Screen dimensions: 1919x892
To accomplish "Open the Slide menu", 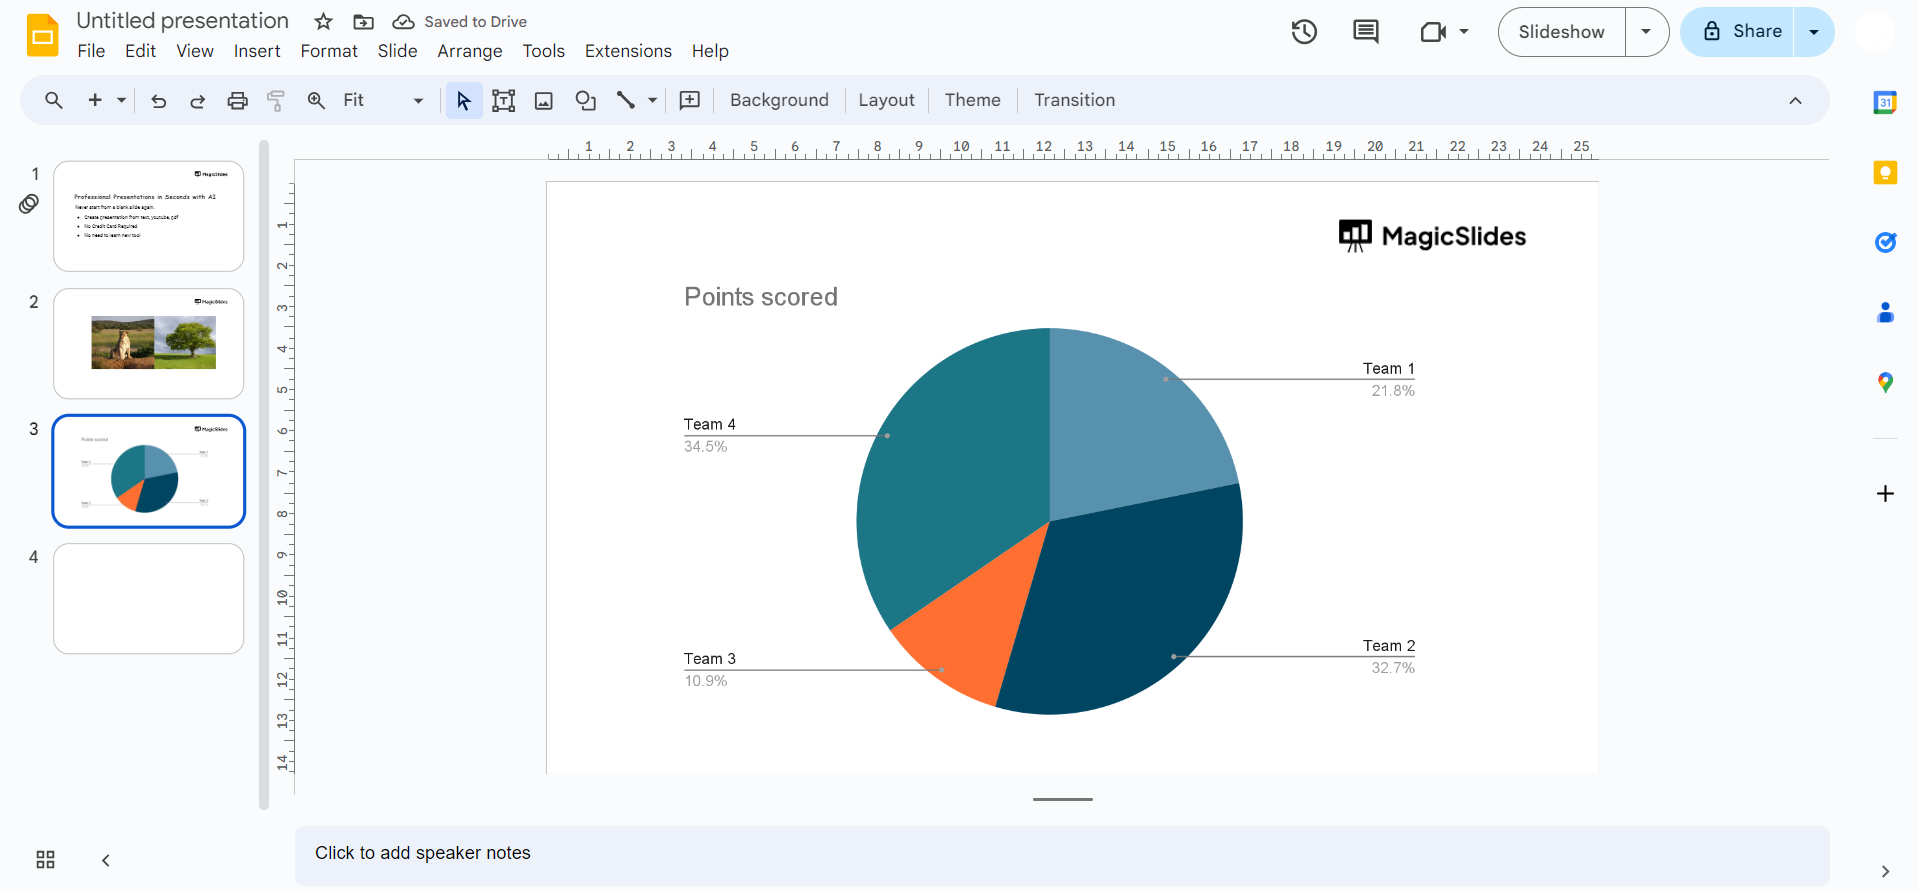I will pyautogui.click(x=397, y=51).
